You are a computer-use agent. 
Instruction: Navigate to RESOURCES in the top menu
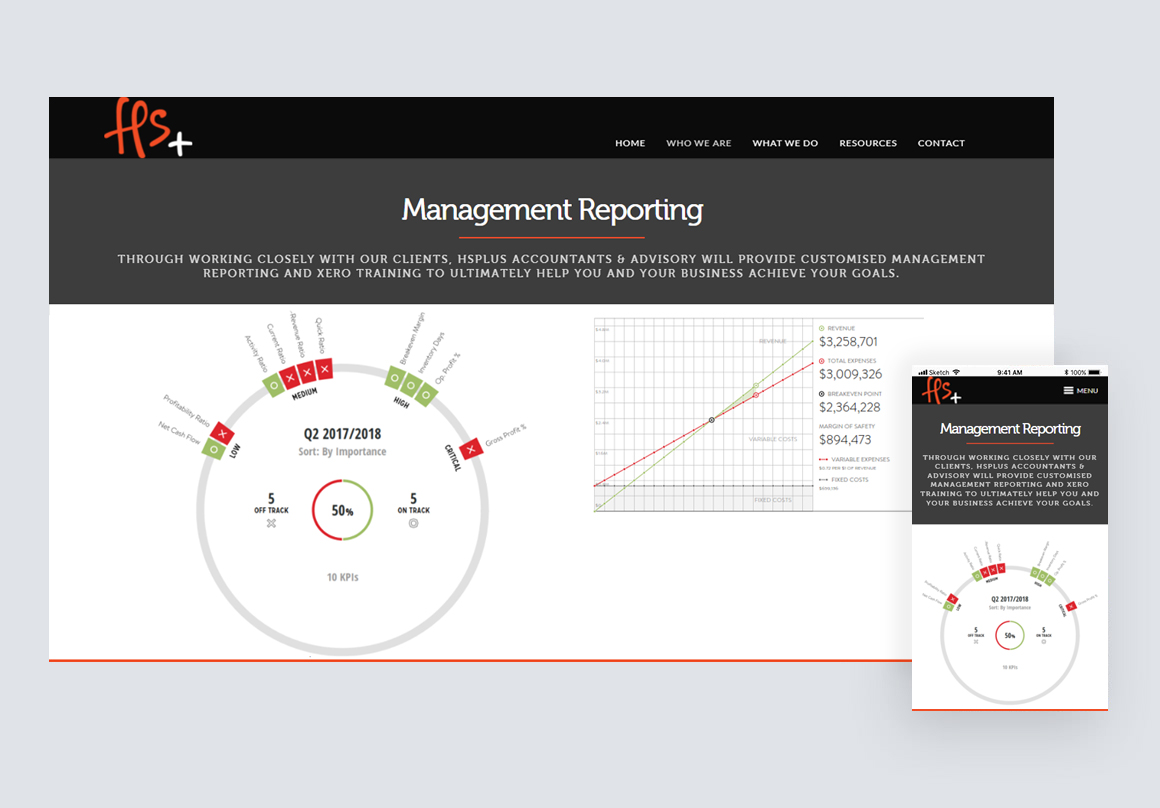[x=868, y=143]
